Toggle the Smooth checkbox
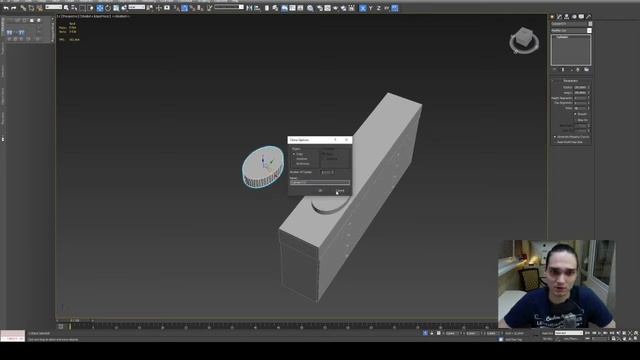 click(x=576, y=114)
